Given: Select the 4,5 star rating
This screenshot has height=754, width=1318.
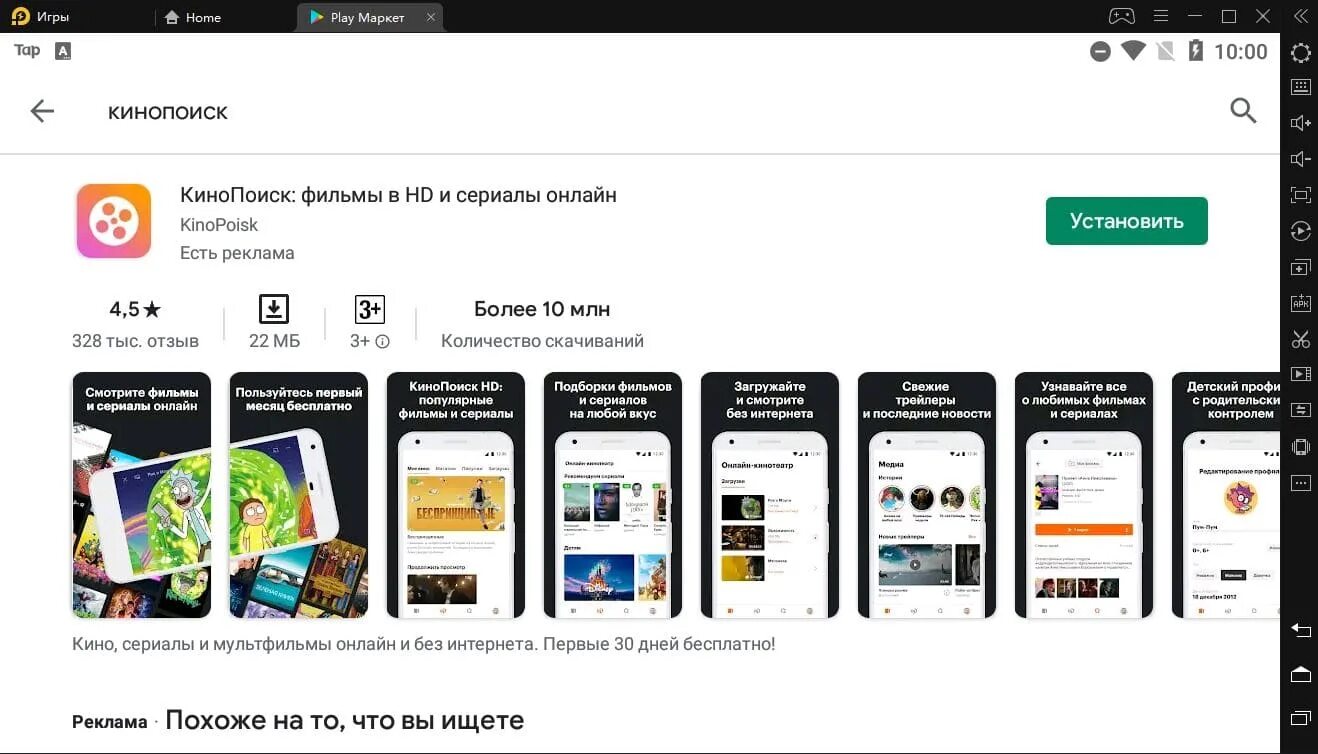Looking at the screenshot, I should point(135,309).
